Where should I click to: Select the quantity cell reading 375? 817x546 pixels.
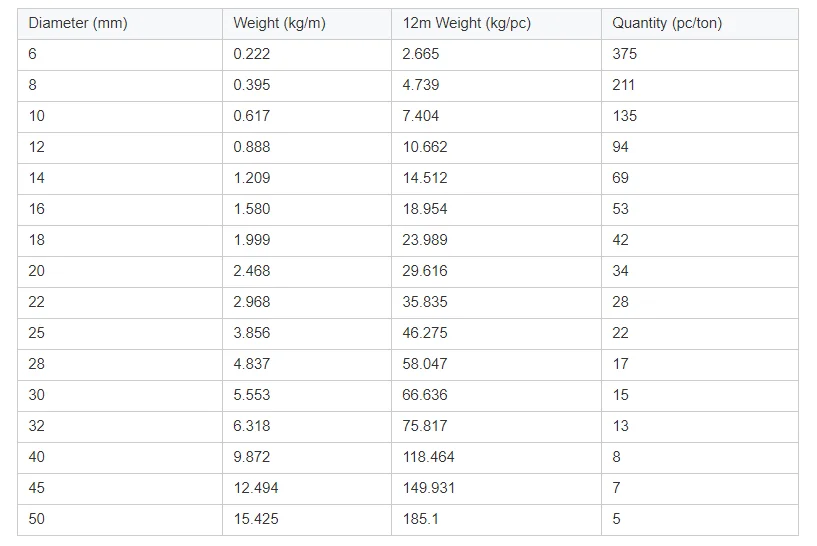(624, 54)
